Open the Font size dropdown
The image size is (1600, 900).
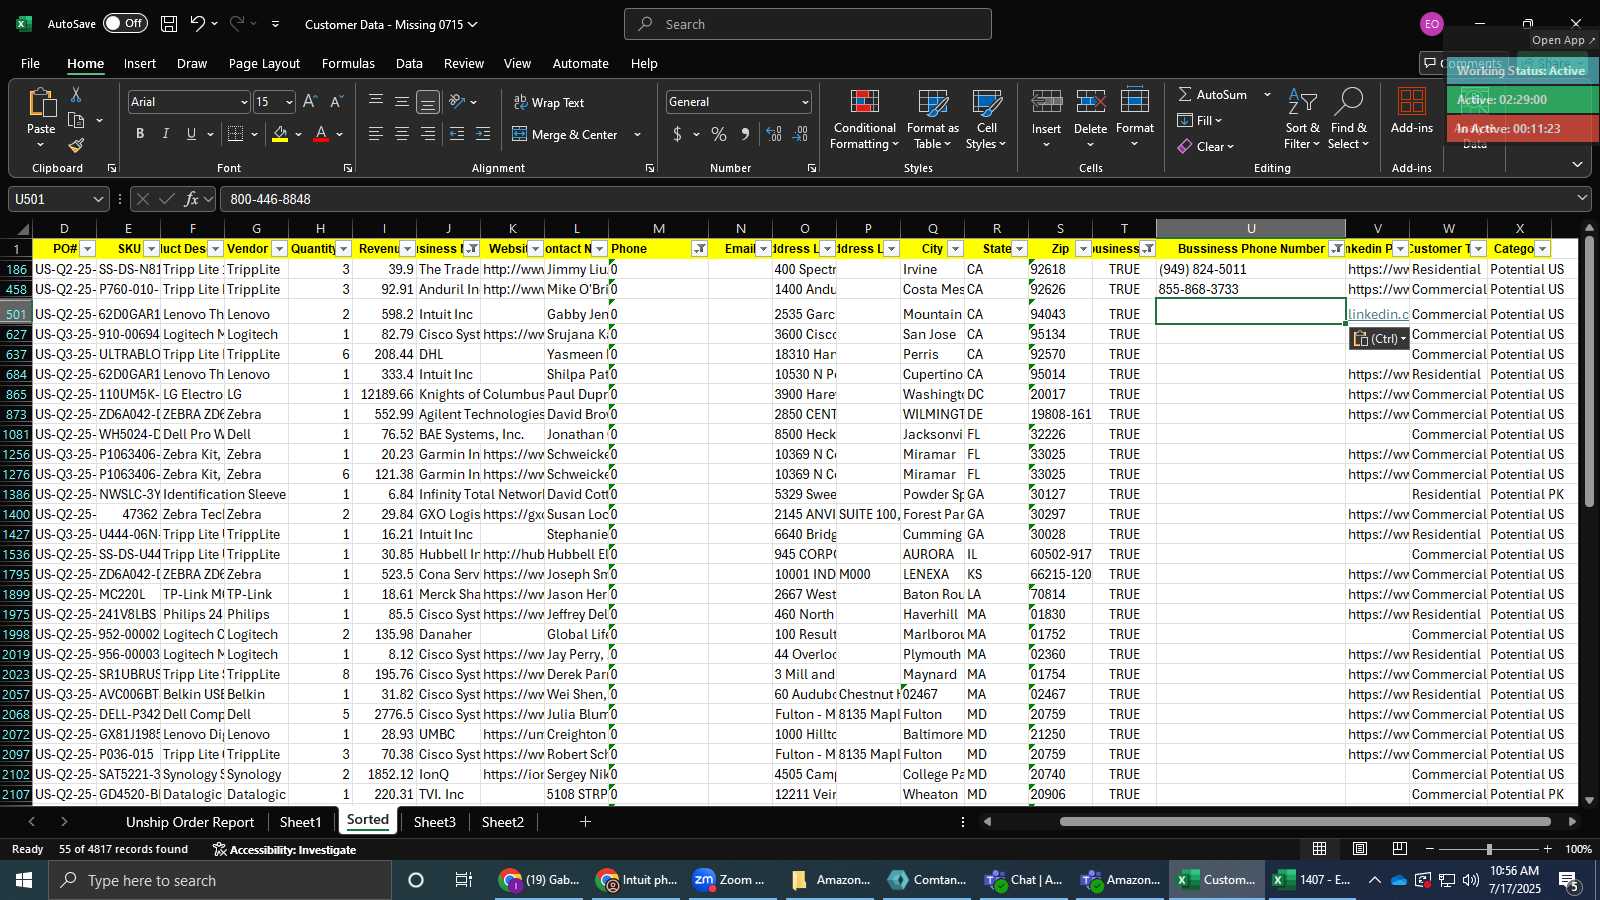[x=289, y=102]
